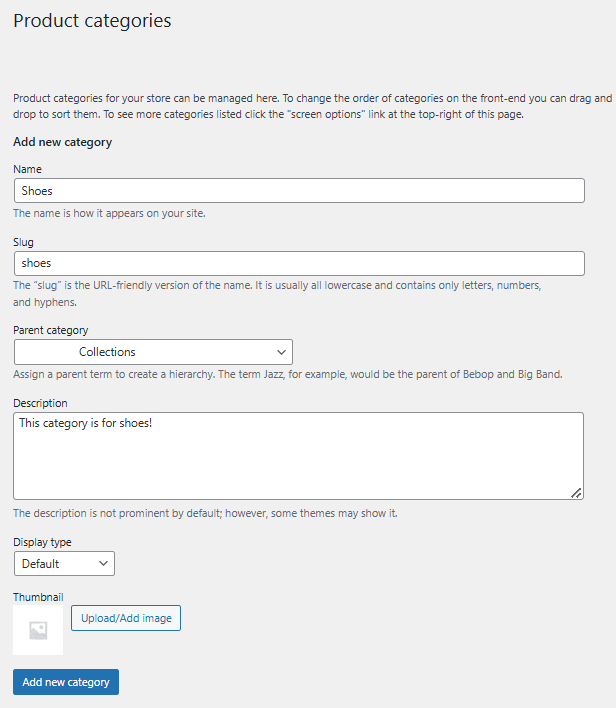Open the Default display type dropdown

pos(64,564)
